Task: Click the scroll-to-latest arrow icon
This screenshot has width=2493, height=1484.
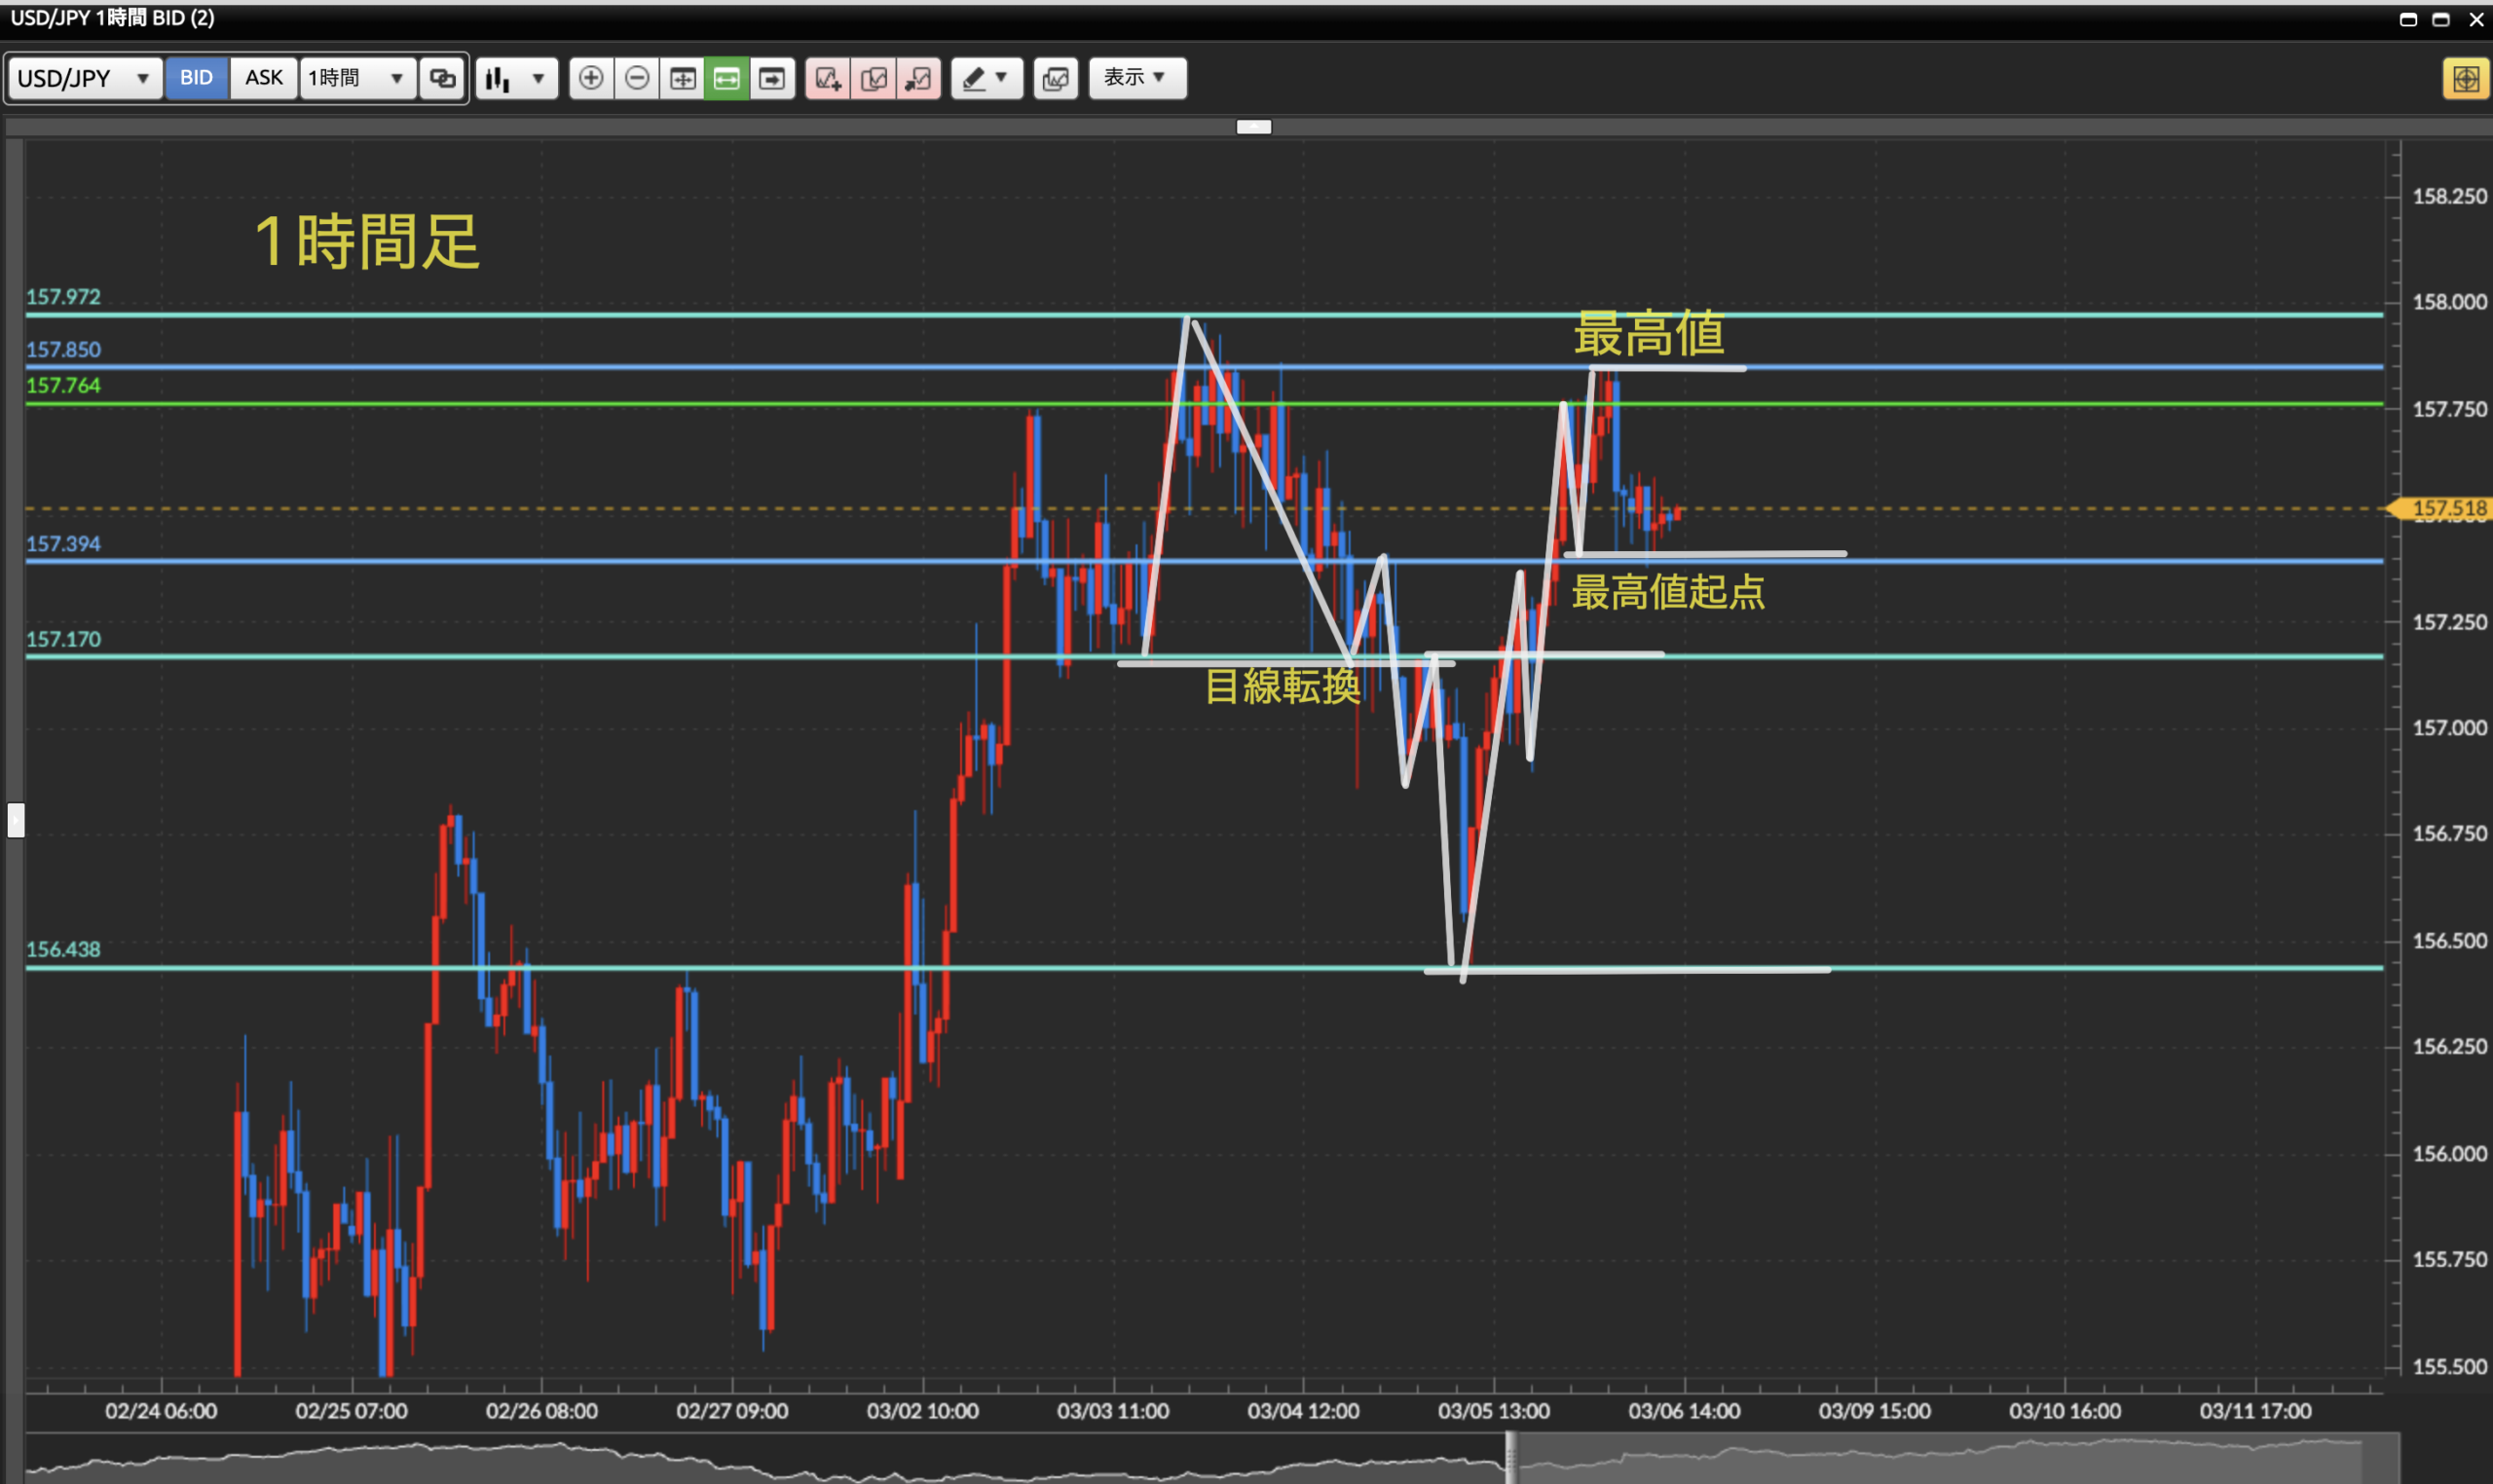Action: (x=772, y=78)
